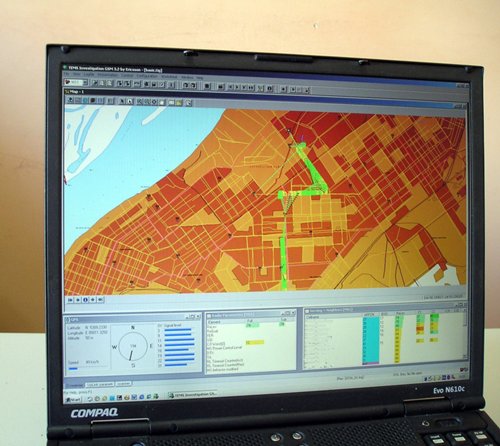500x446 pixels.
Task: Click the fast-forward playback icon in main toolbar
Action: (252, 88)
